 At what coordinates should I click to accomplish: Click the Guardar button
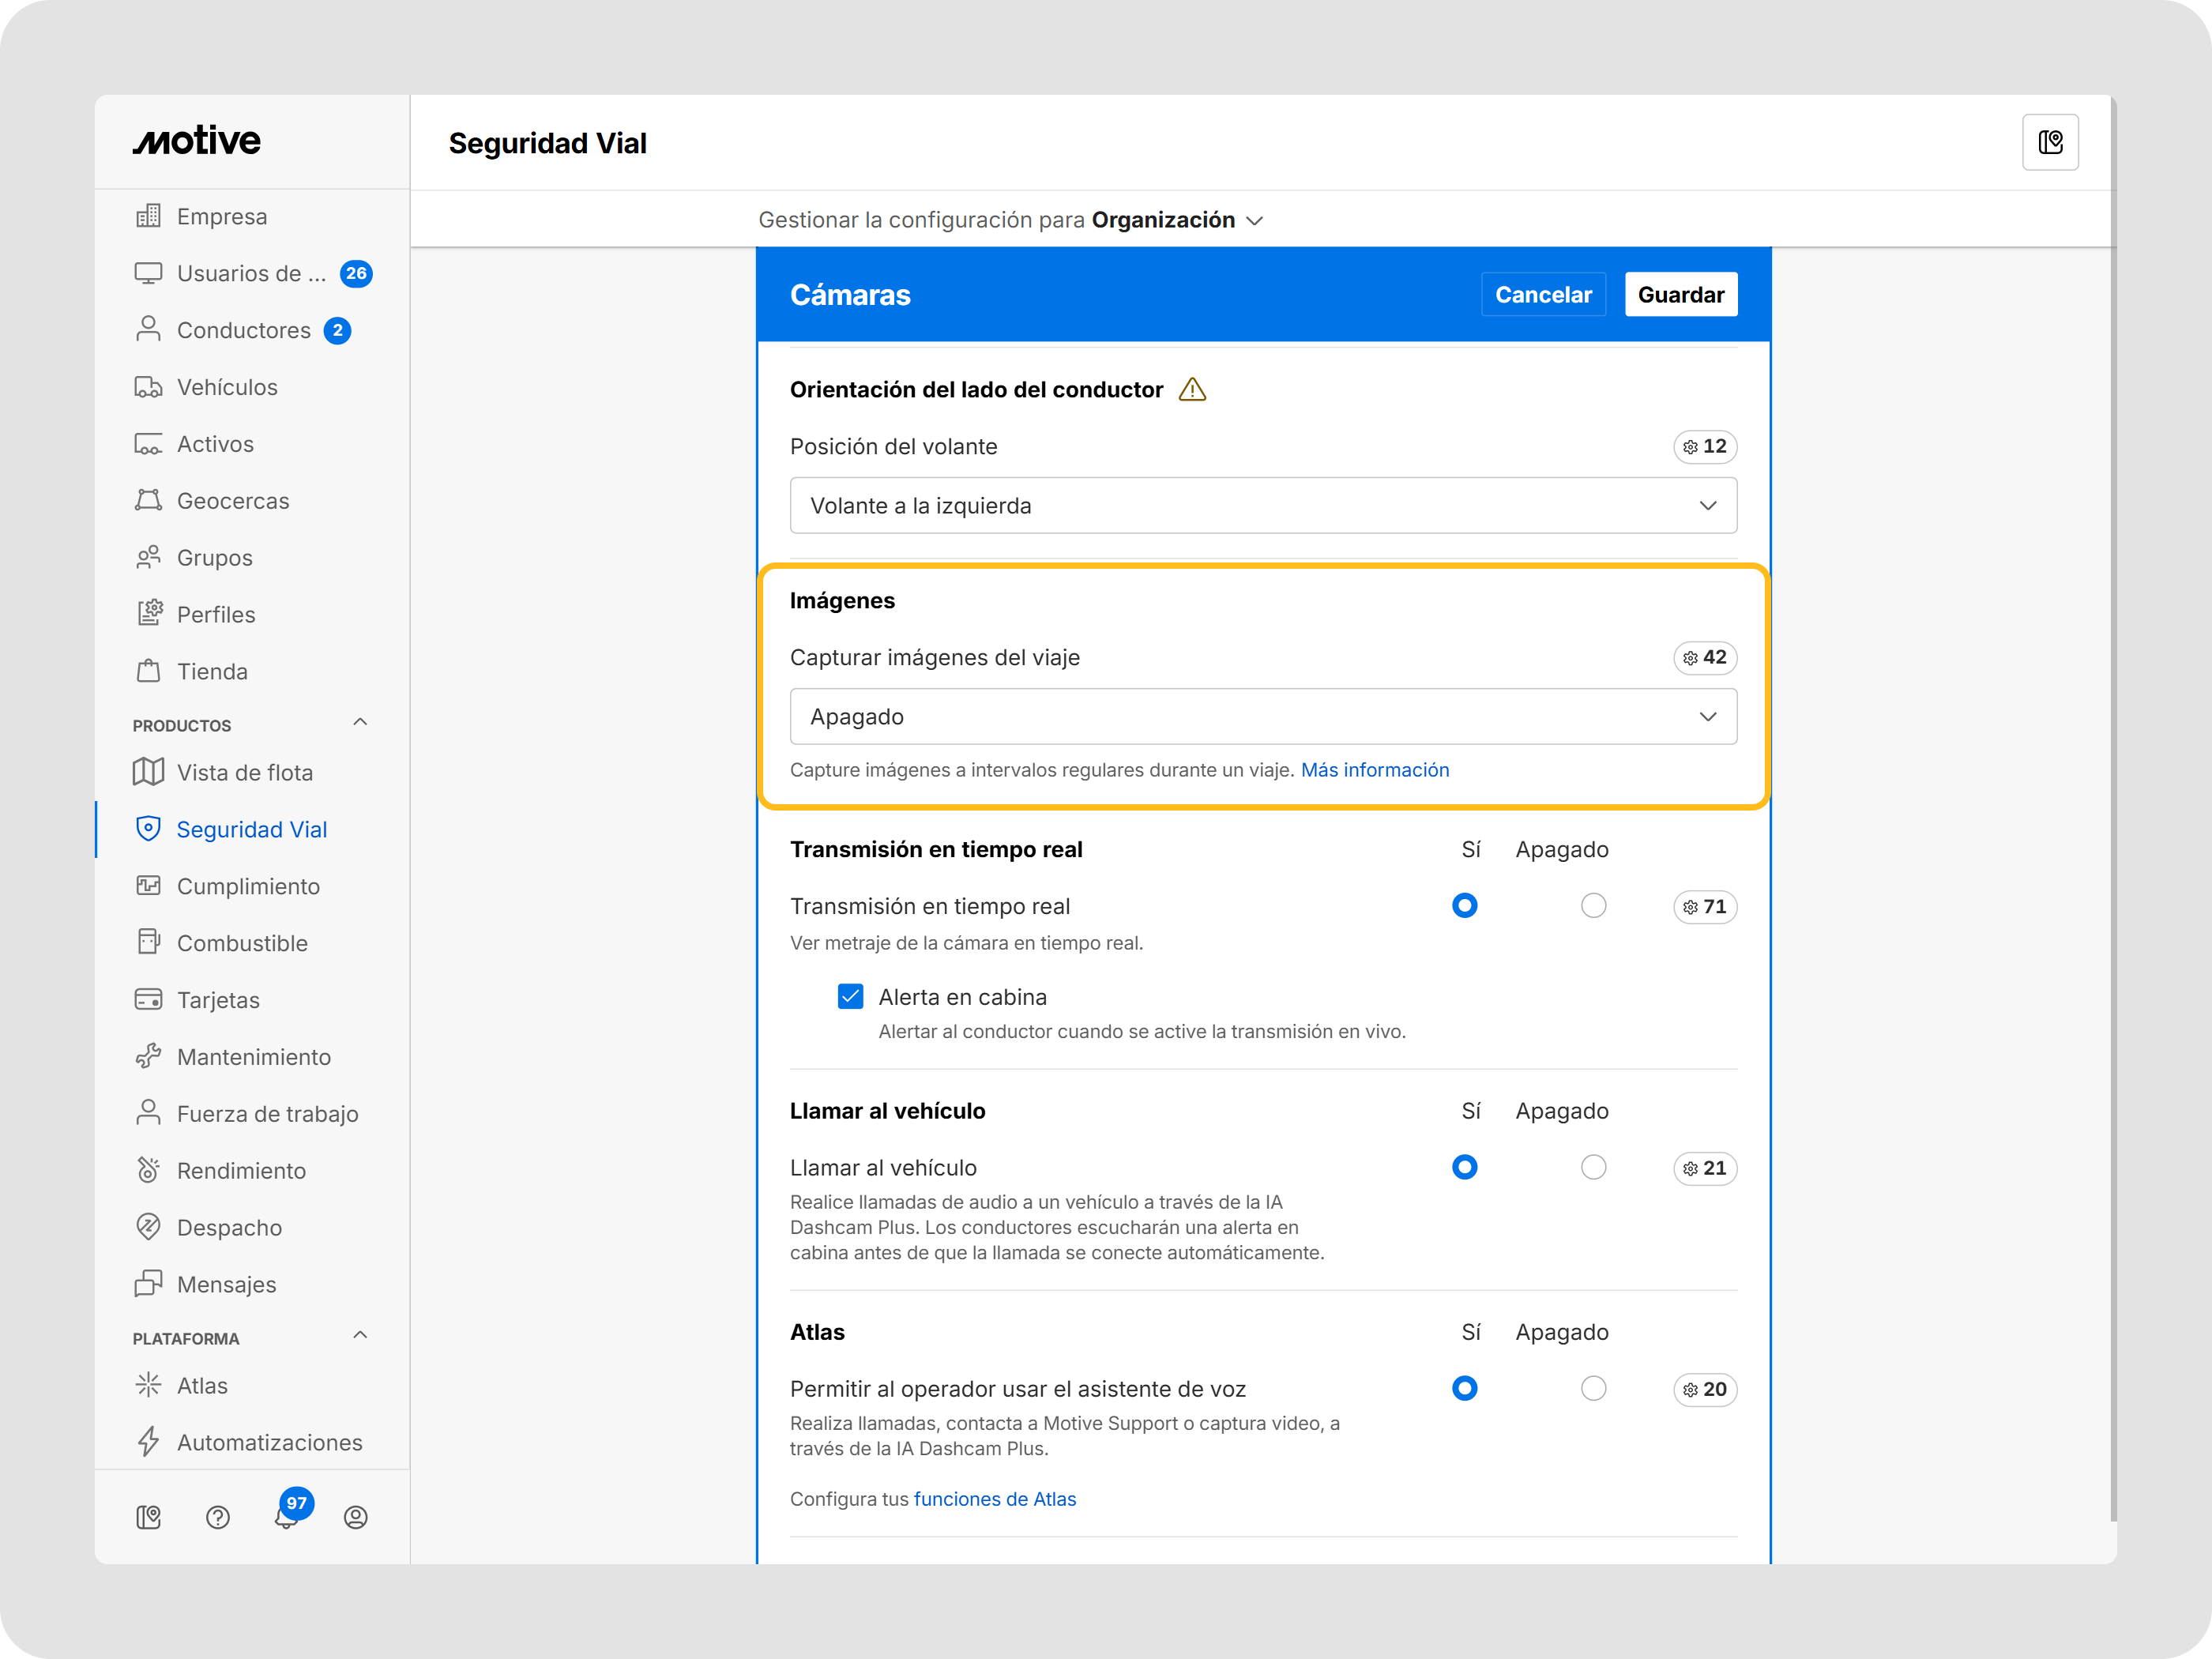[x=1680, y=294]
